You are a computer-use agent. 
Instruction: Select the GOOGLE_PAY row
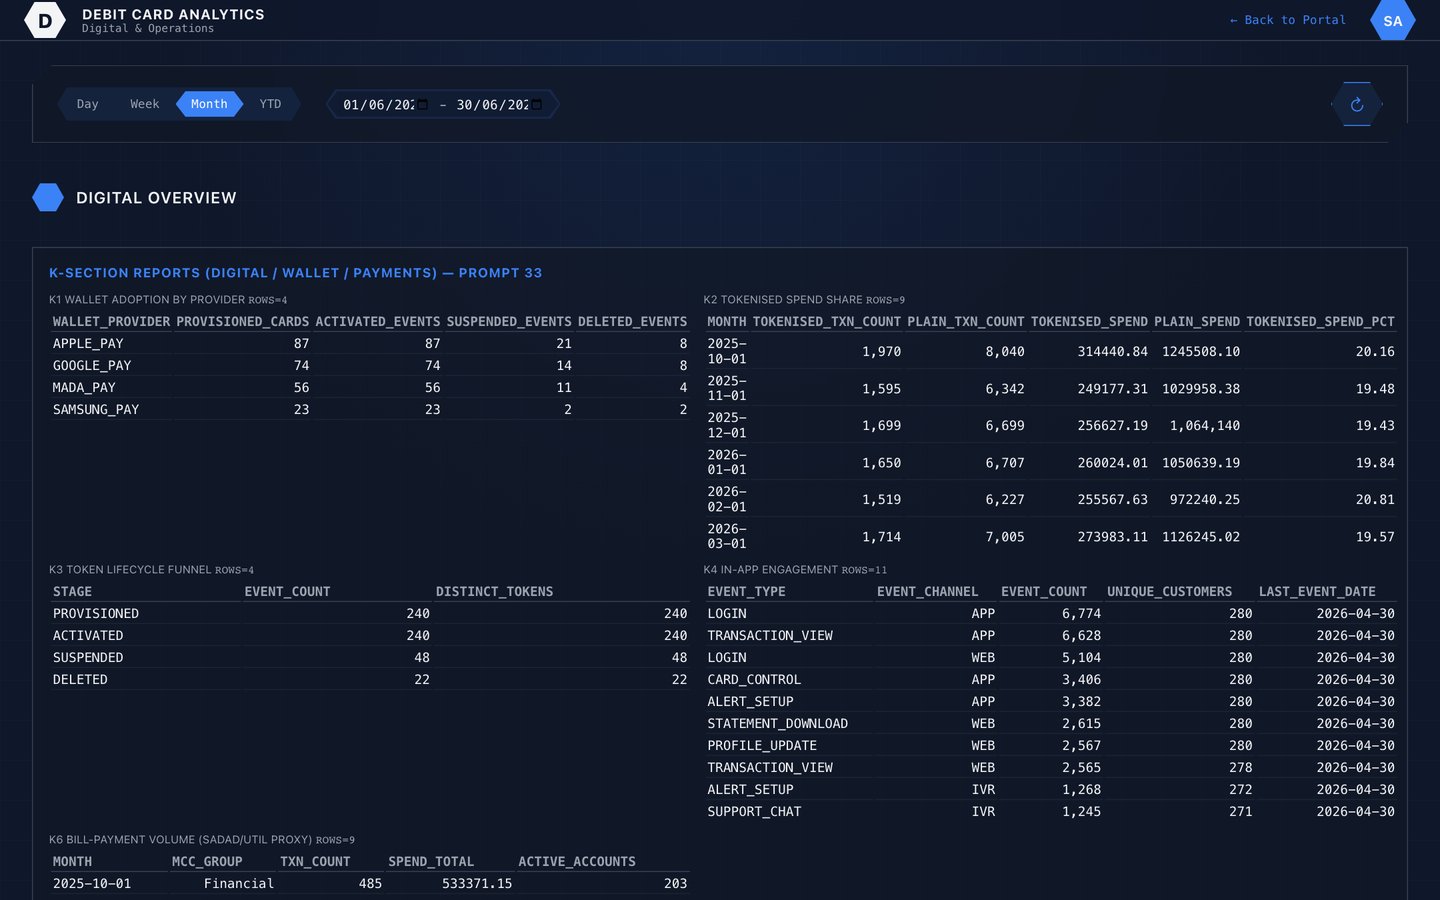[370, 366]
